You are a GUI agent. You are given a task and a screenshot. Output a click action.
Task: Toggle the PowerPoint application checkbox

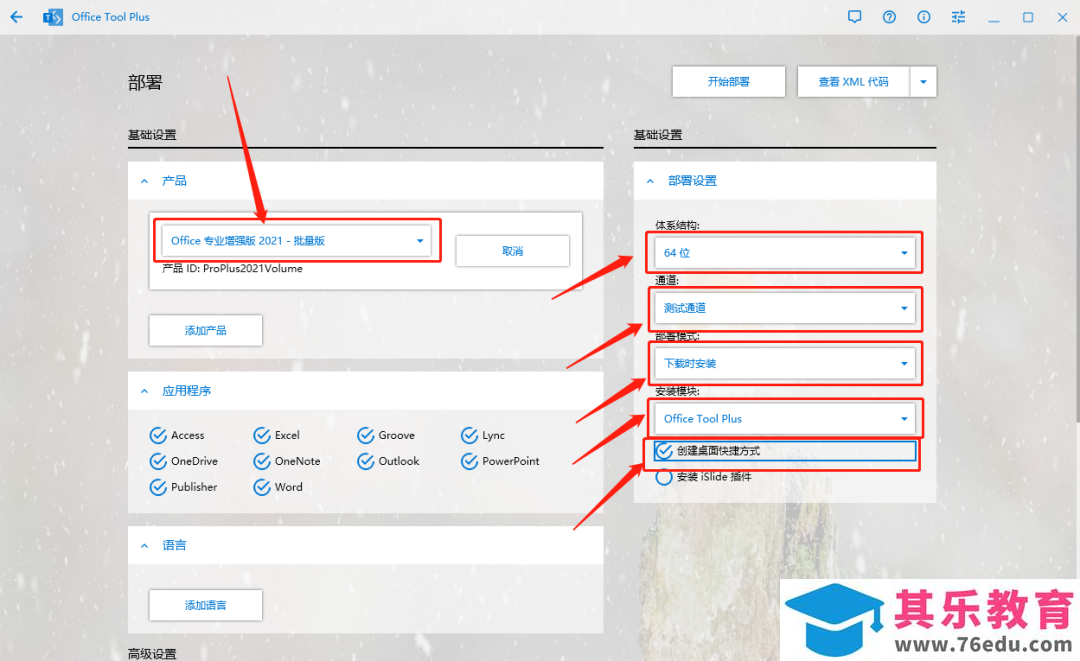tap(469, 461)
